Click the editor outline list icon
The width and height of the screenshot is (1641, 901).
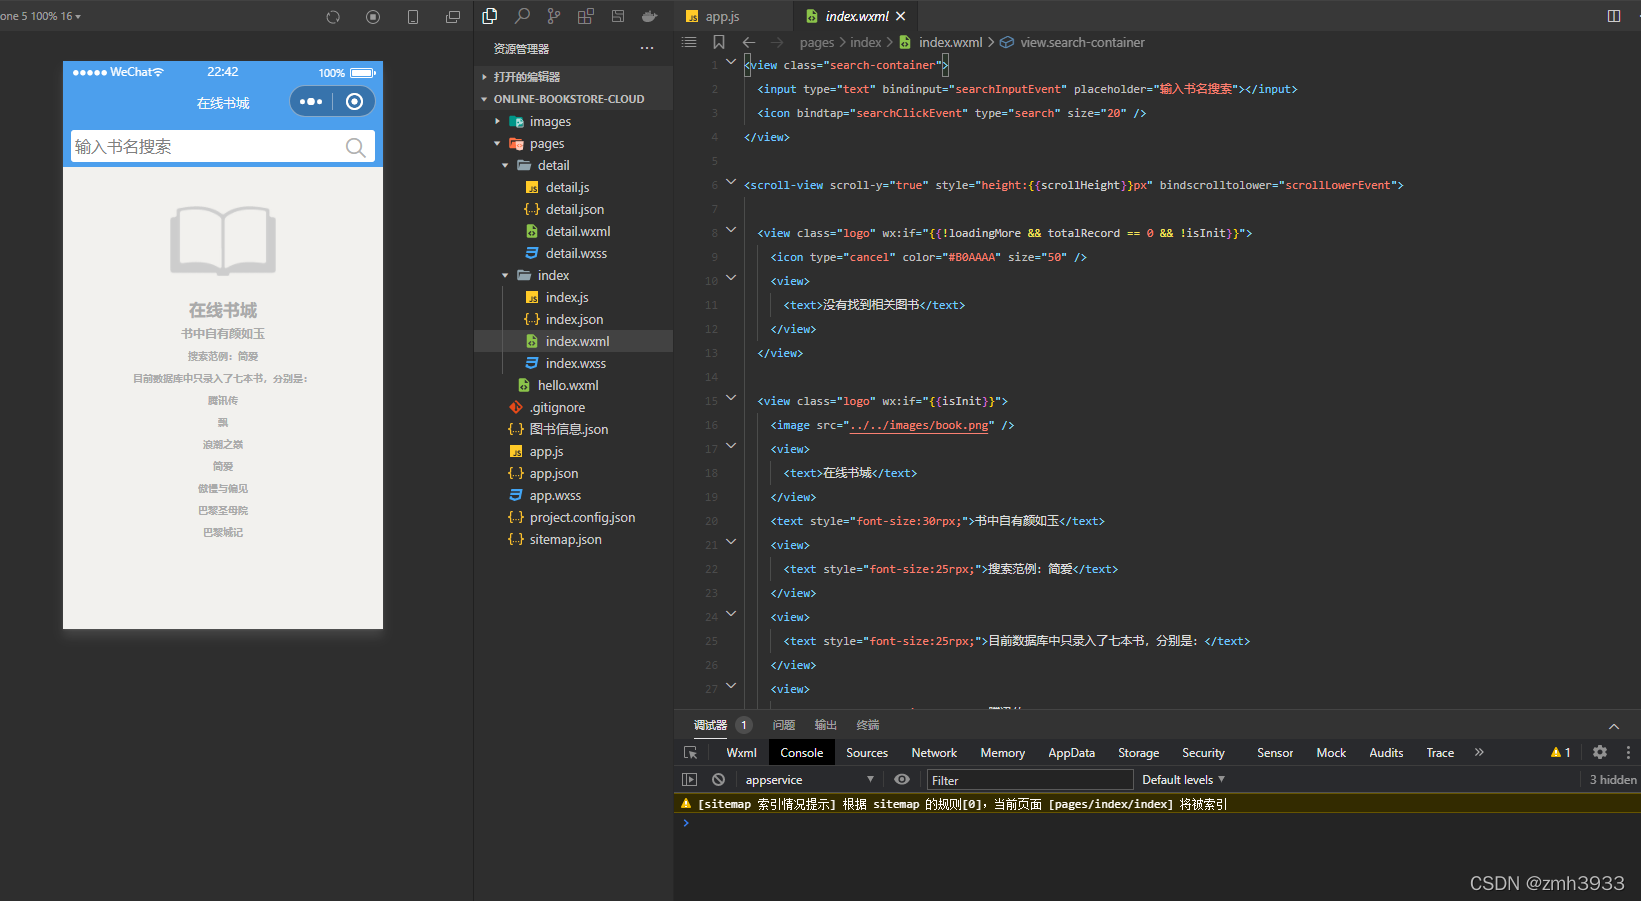coord(689,42)
